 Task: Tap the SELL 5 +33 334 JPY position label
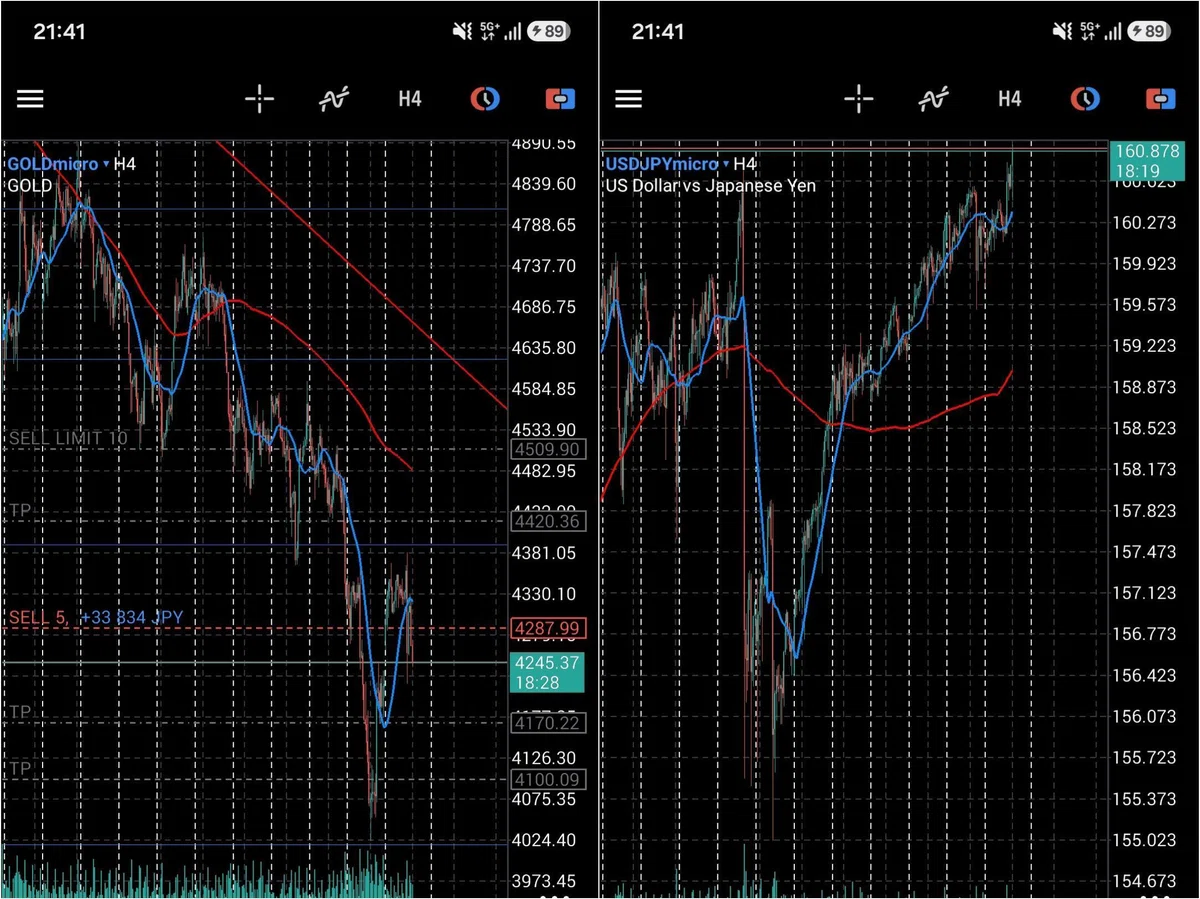pos(96,618)
